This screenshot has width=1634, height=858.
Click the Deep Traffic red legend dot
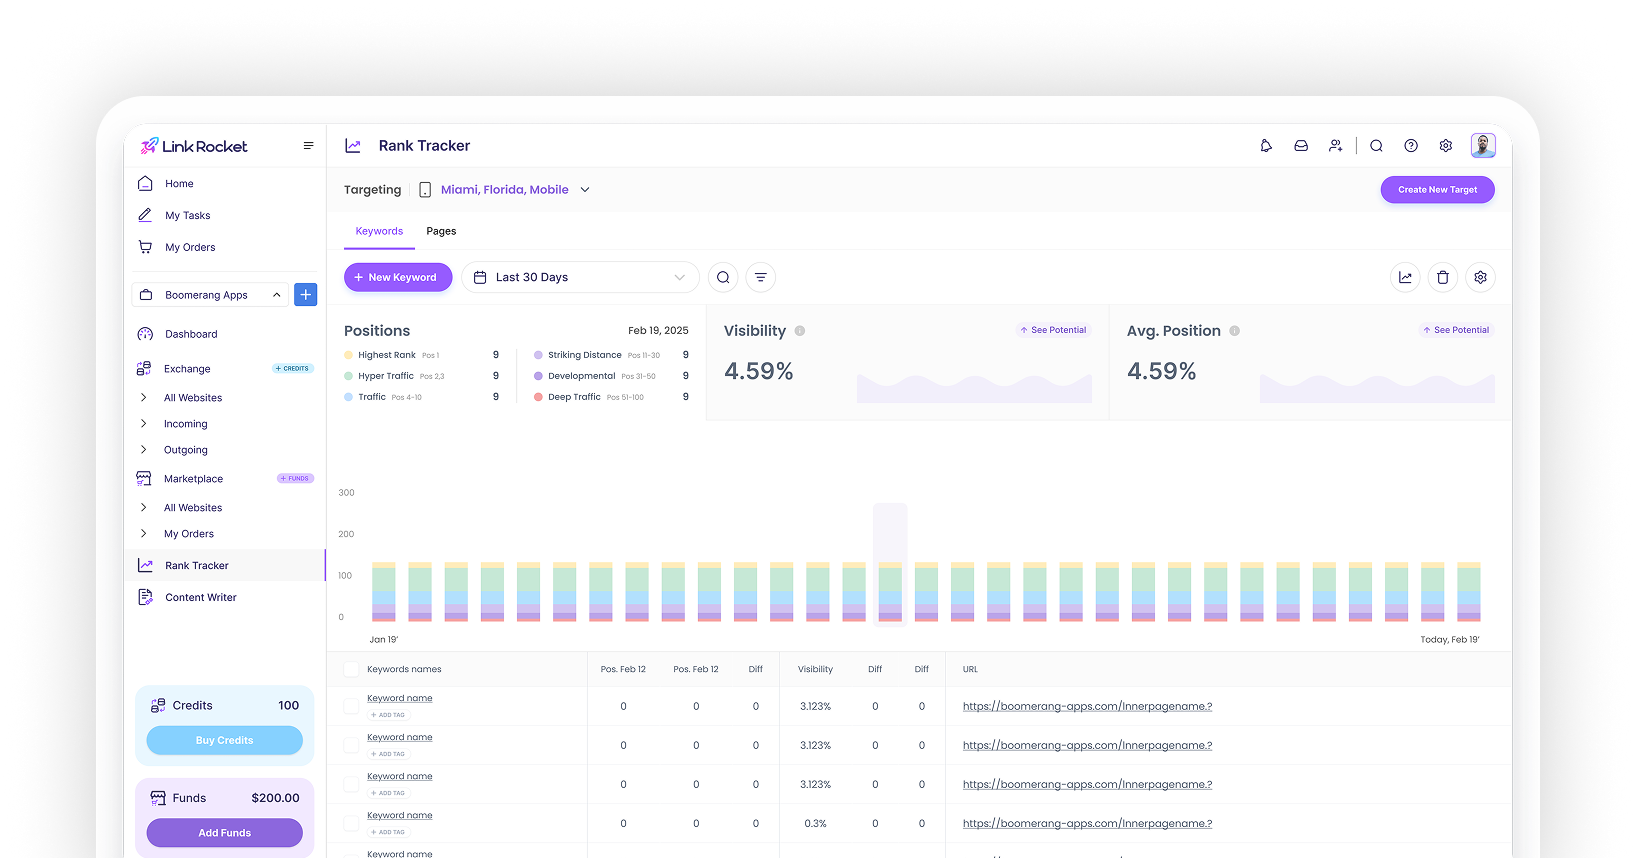coord(538,397)
